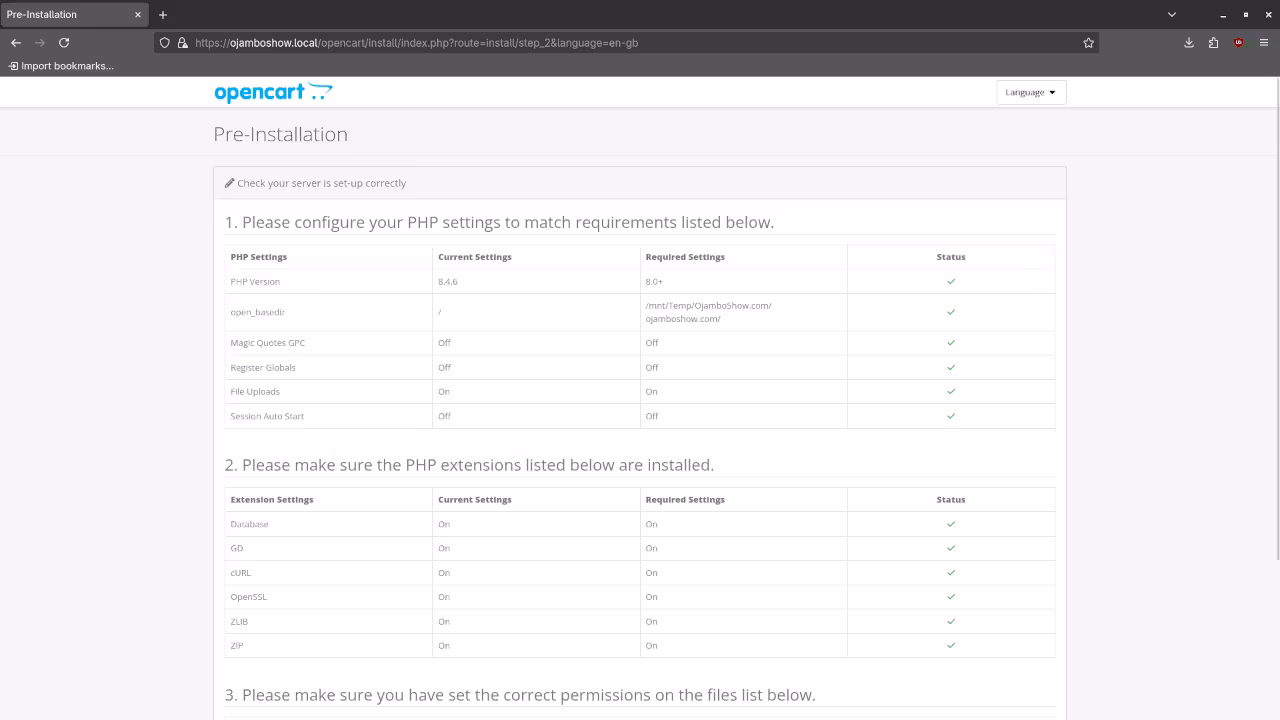This screenshot has height=720, width=1280.
Task: Click the Register Globals status checkmark
Action: 951,367
